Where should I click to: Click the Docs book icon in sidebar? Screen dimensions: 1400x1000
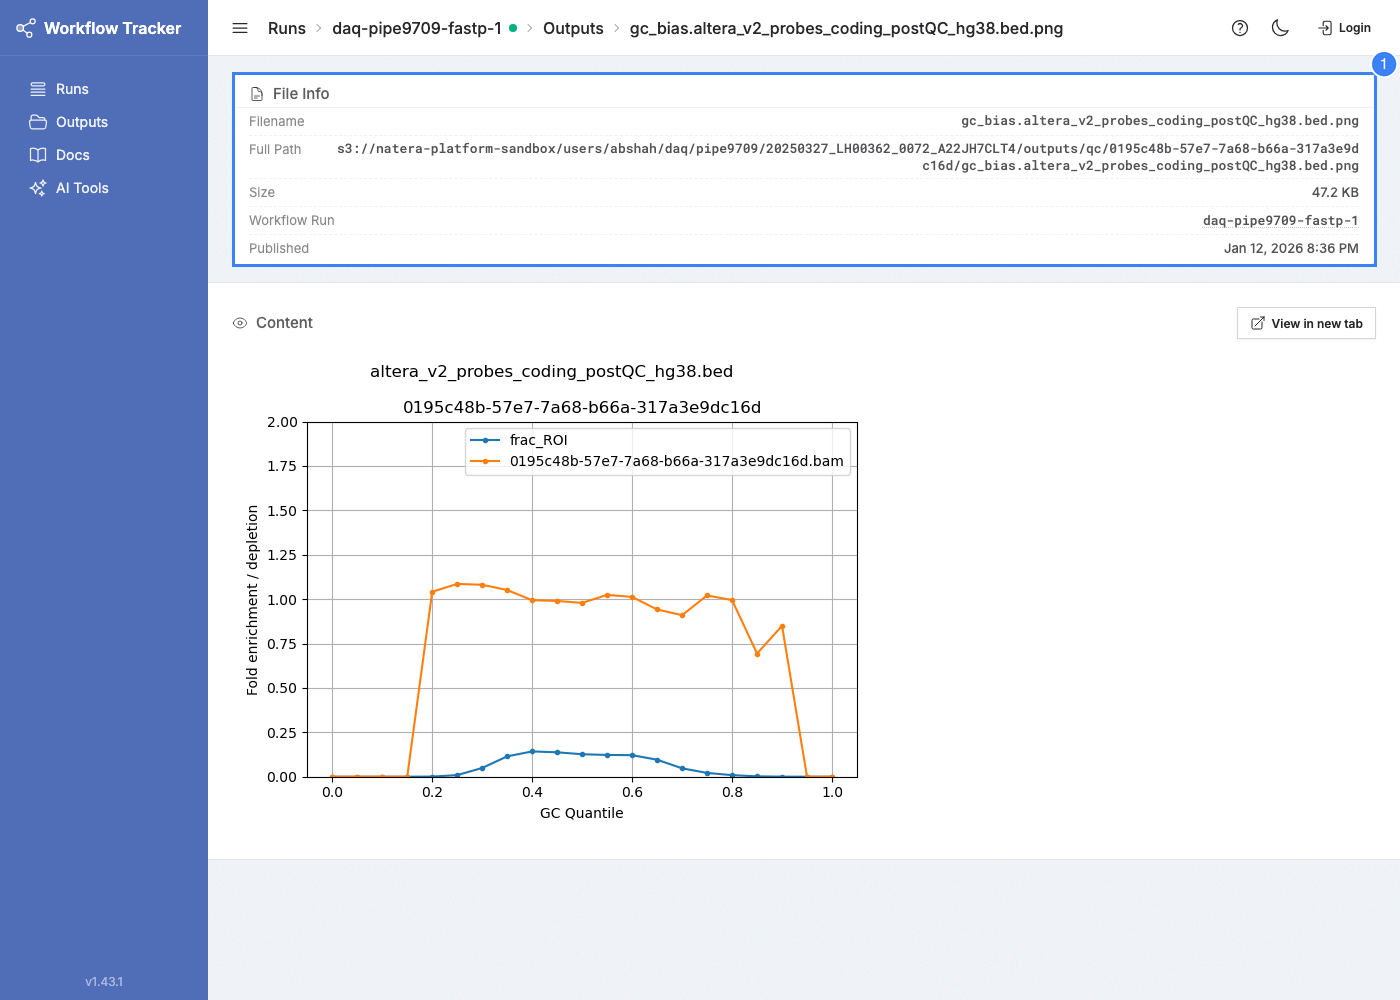tap(38, 155)
